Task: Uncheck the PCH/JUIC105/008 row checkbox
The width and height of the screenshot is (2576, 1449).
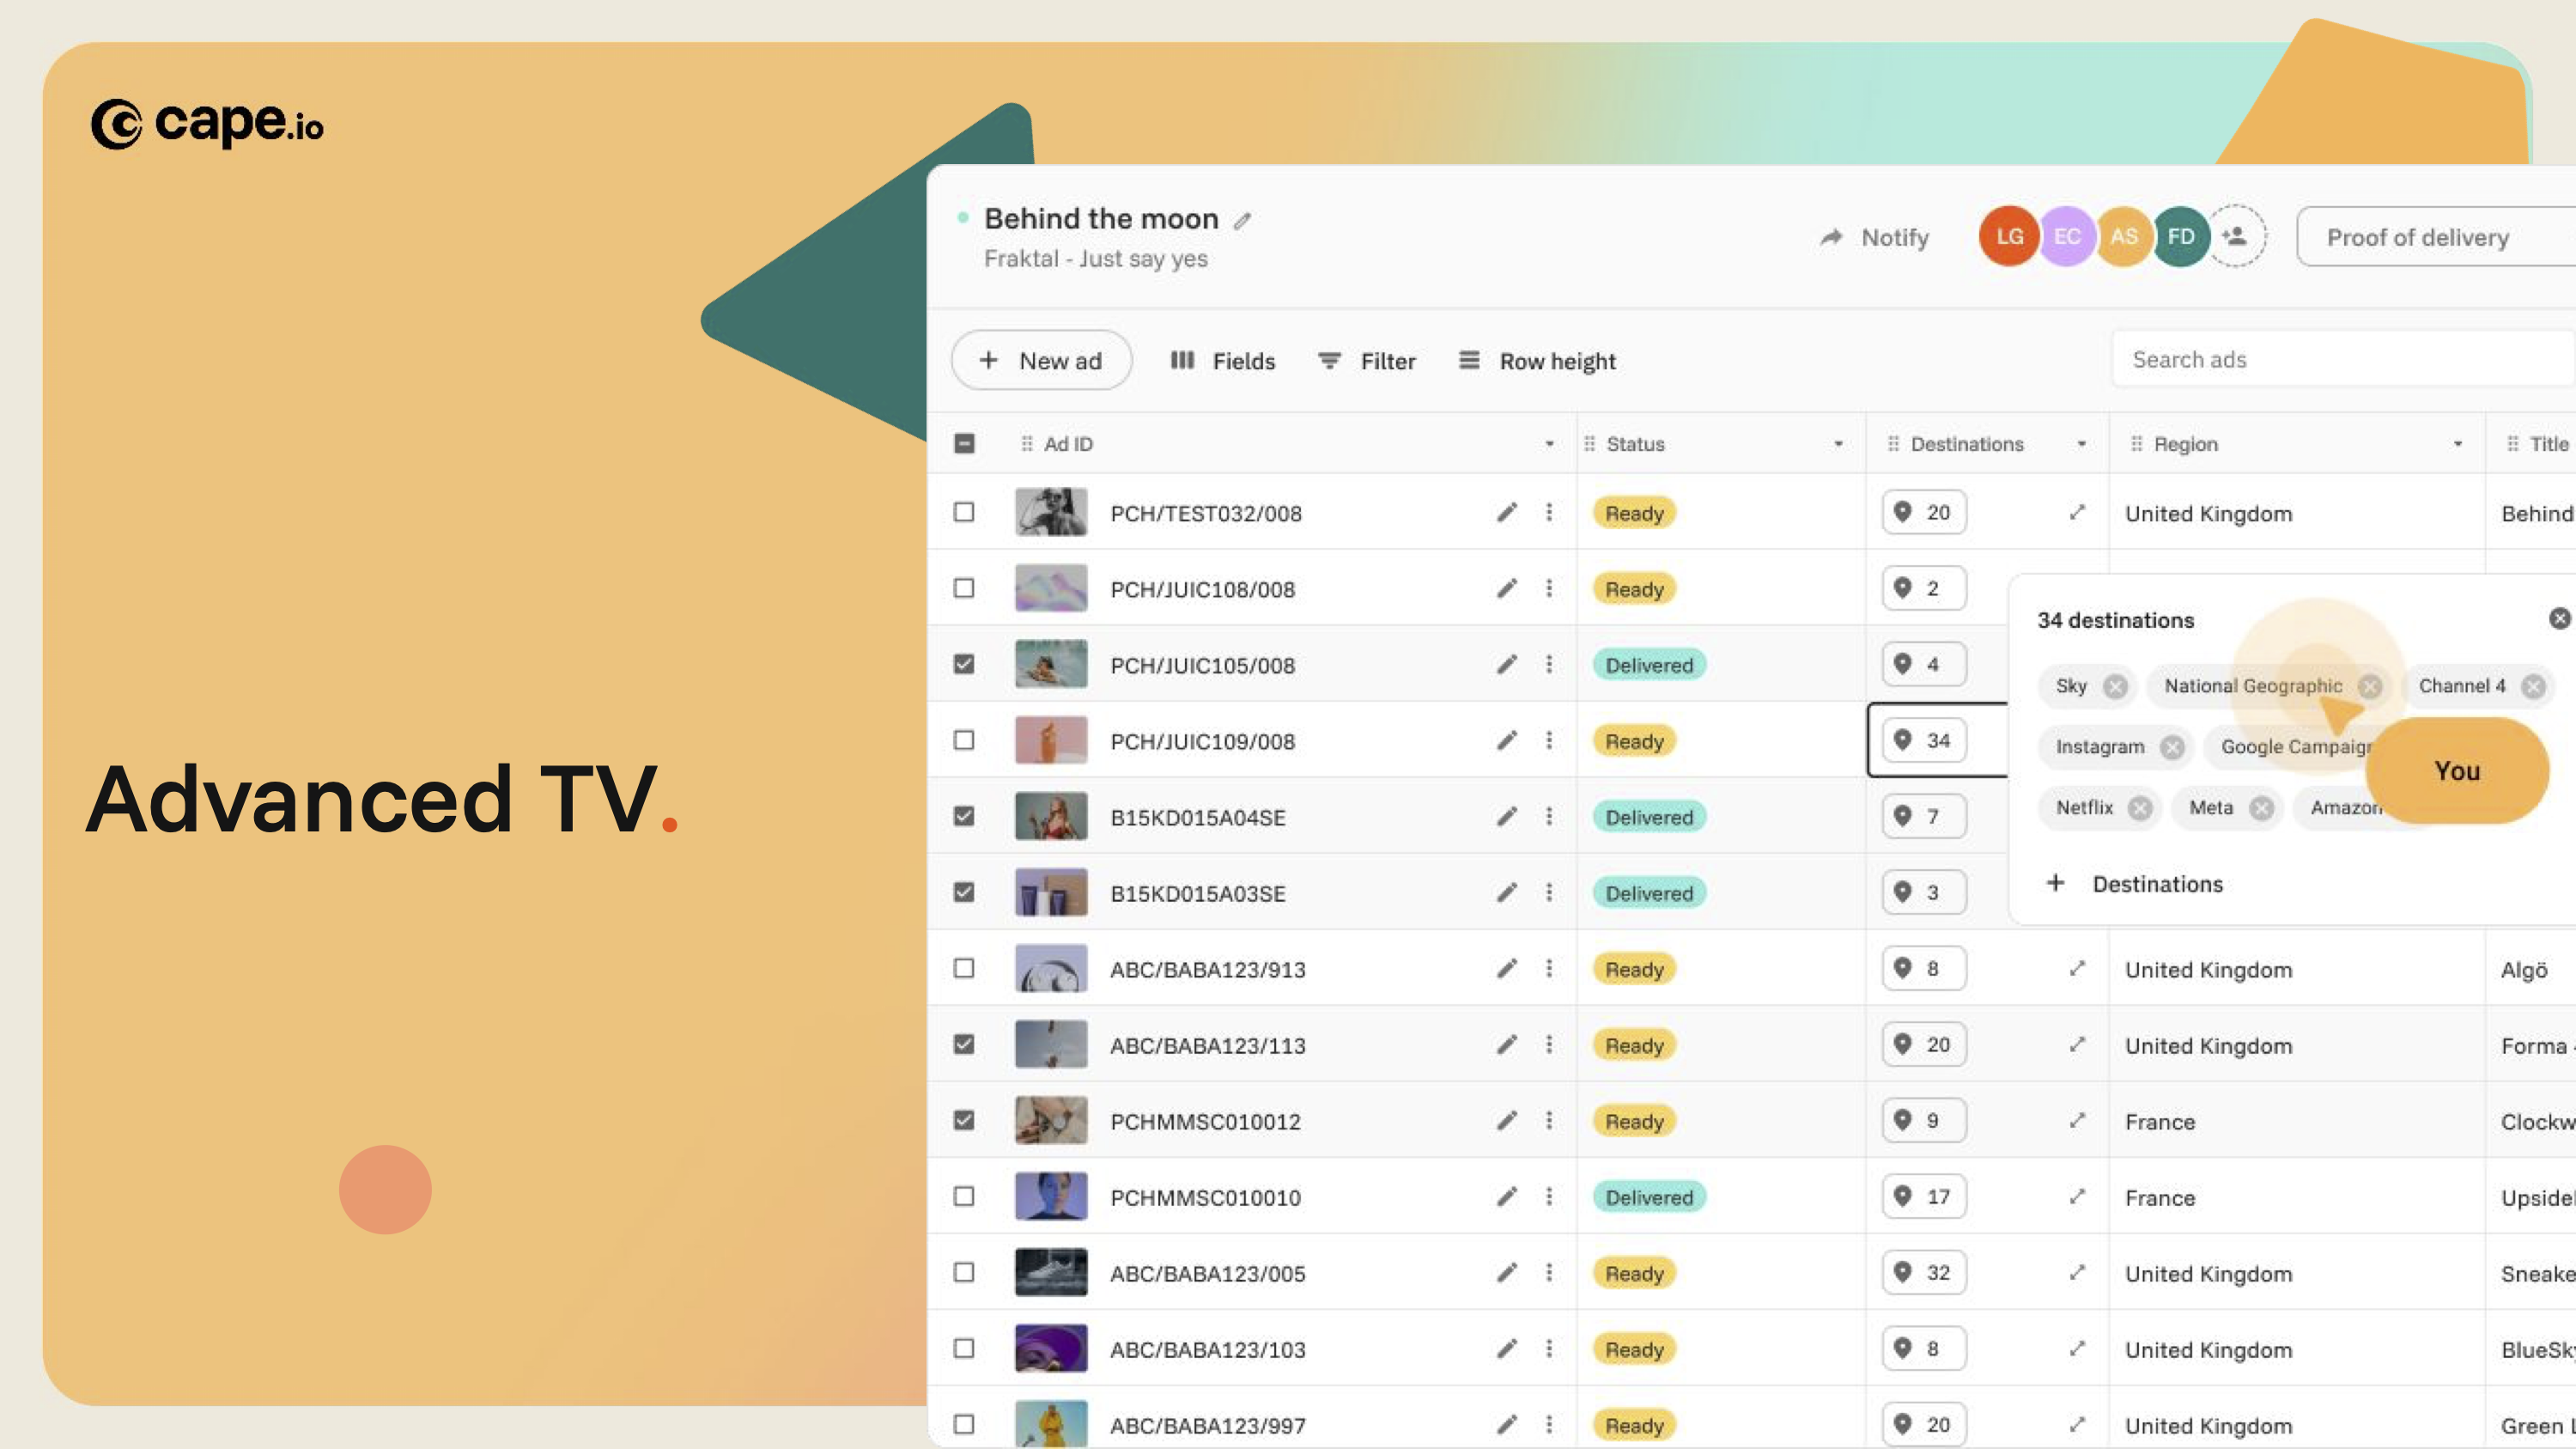Action: point(964,664)
